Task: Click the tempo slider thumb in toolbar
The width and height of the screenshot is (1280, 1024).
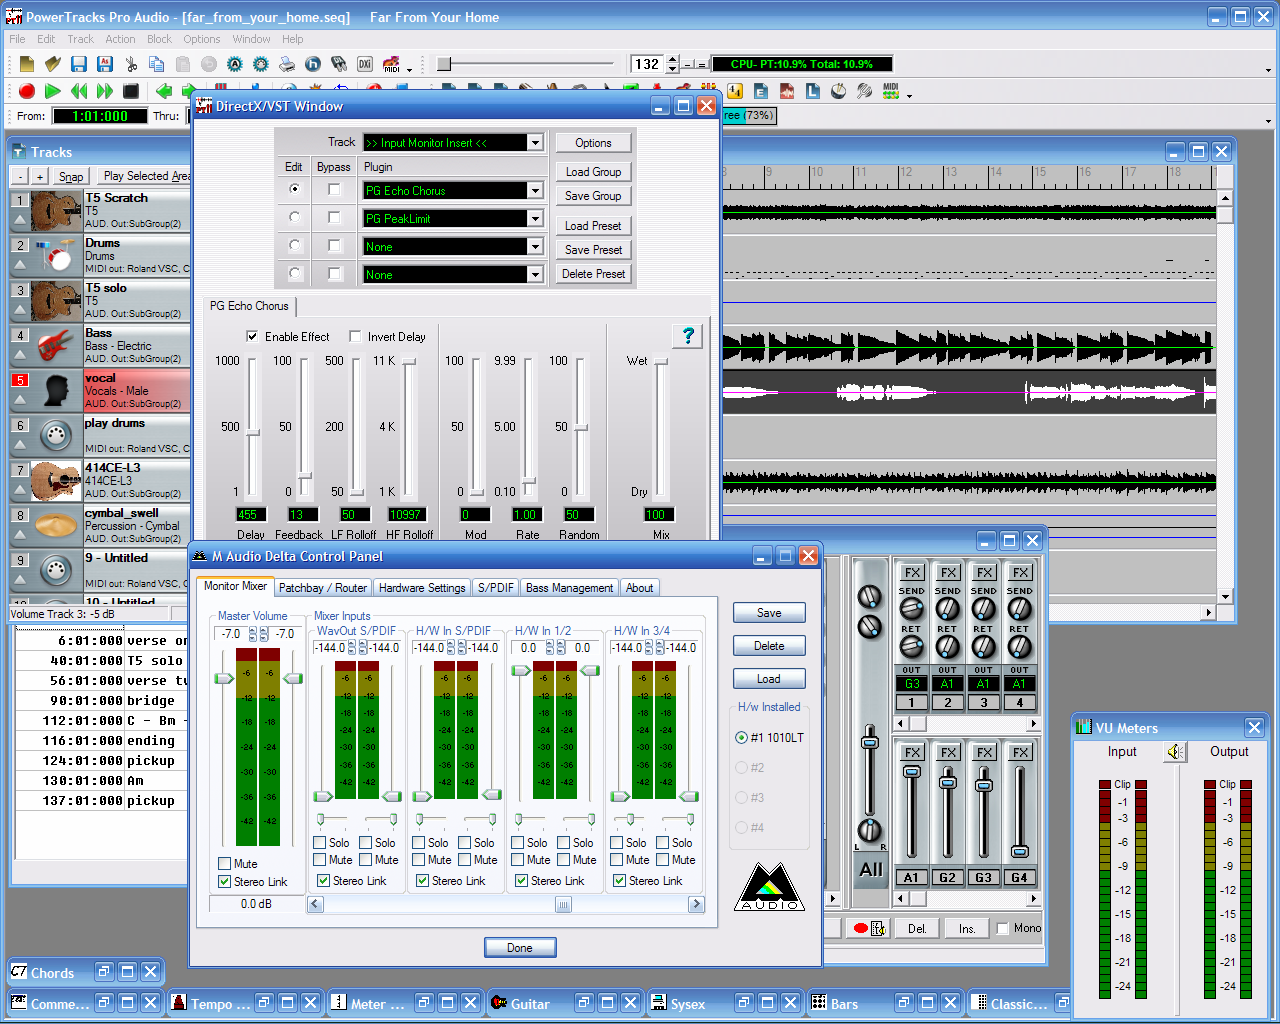Action: (444, 64)
